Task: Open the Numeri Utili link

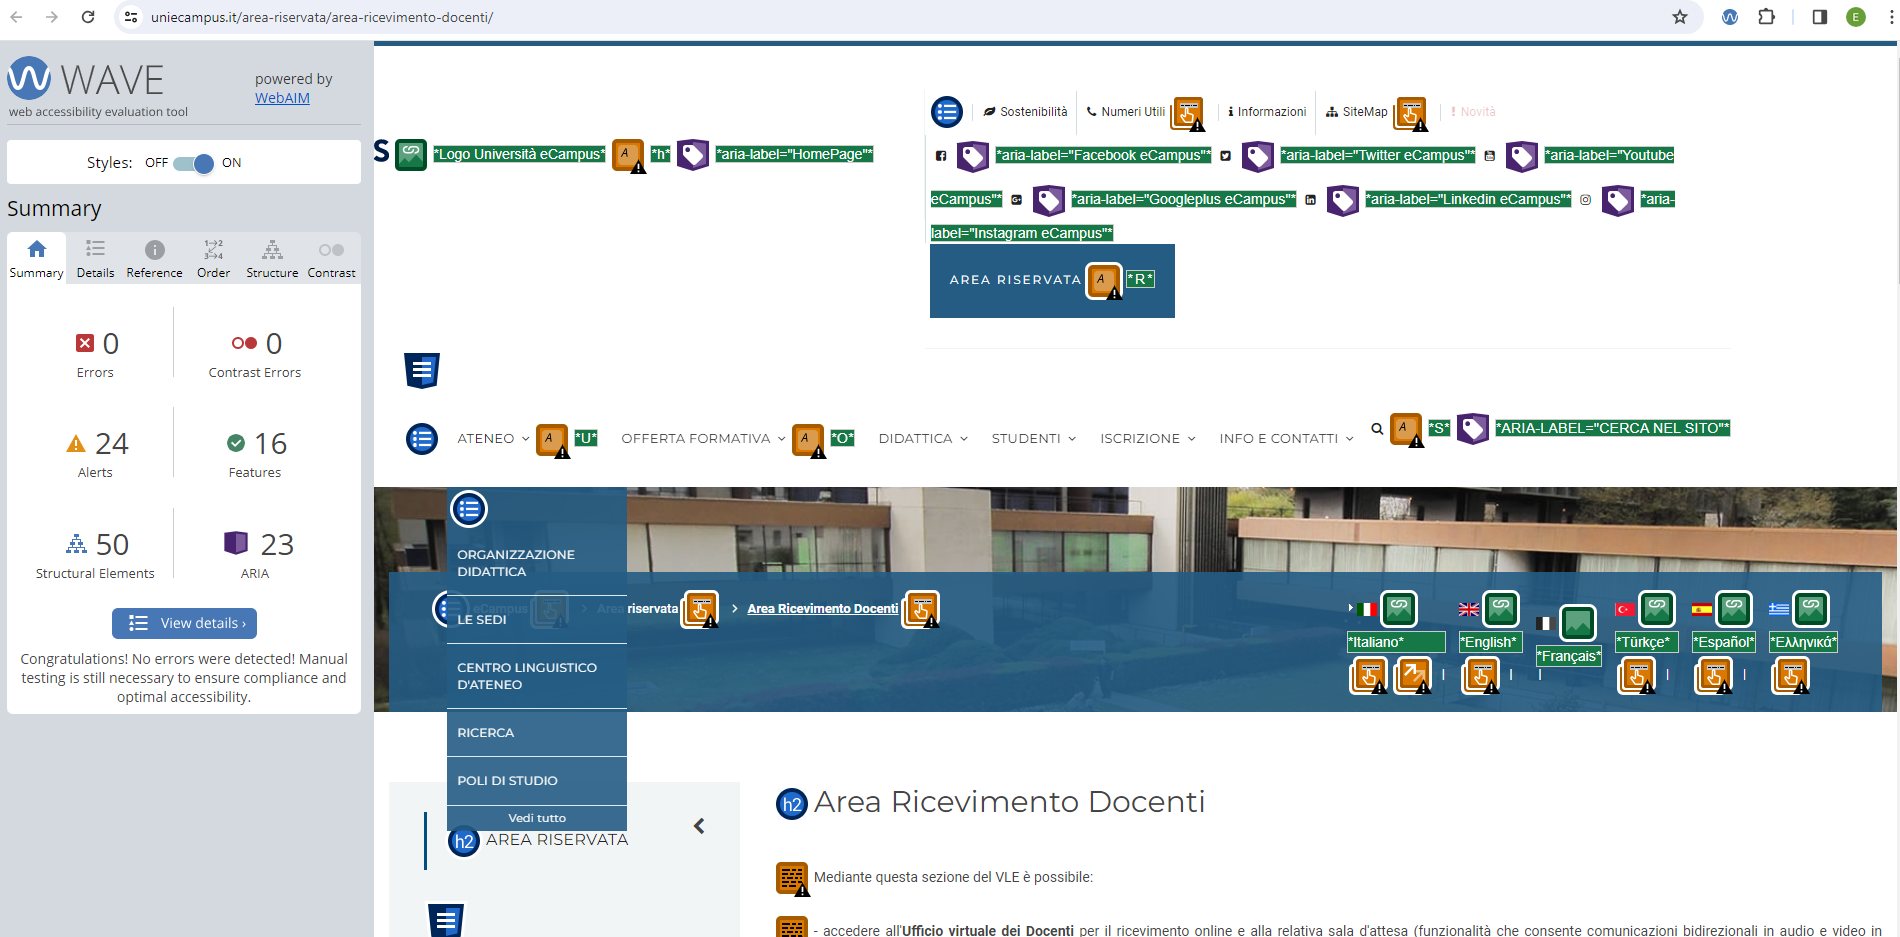Action: (x=1126, y=112)
